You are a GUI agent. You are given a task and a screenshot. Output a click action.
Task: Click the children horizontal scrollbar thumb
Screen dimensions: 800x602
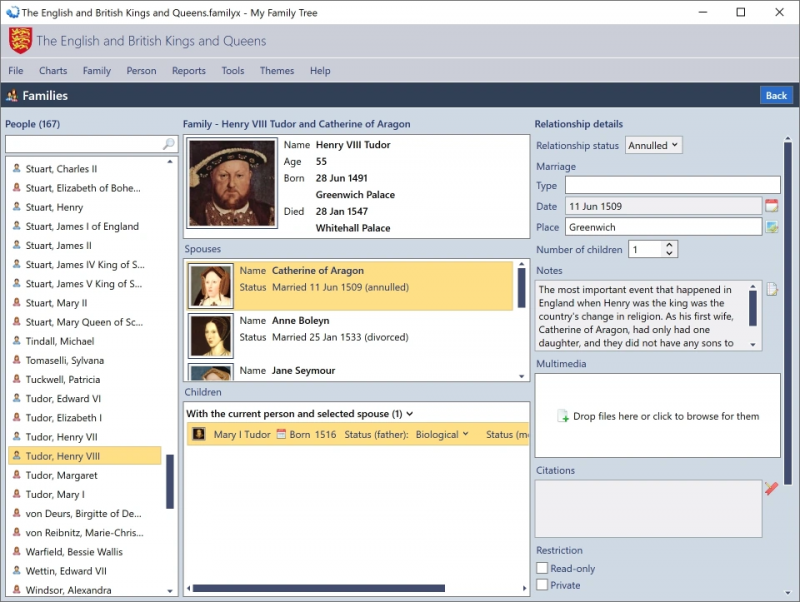pyautogui.click(x=318, y=588)
